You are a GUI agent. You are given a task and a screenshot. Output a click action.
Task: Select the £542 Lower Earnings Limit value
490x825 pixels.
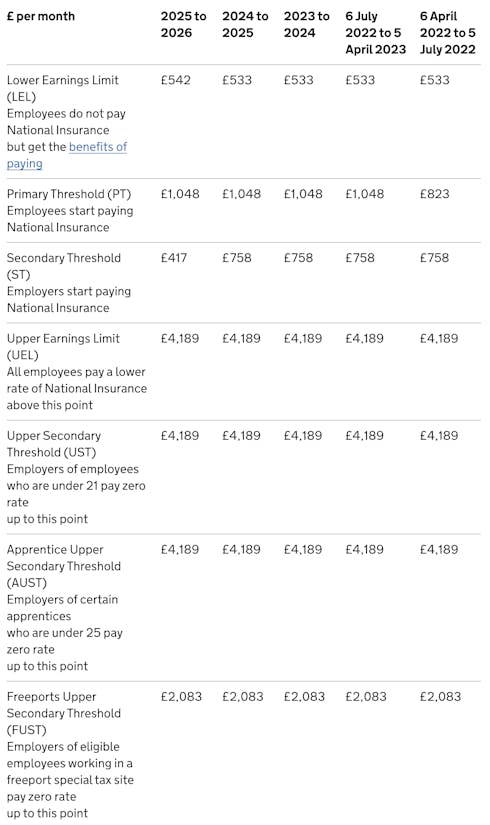coord(175,80)
